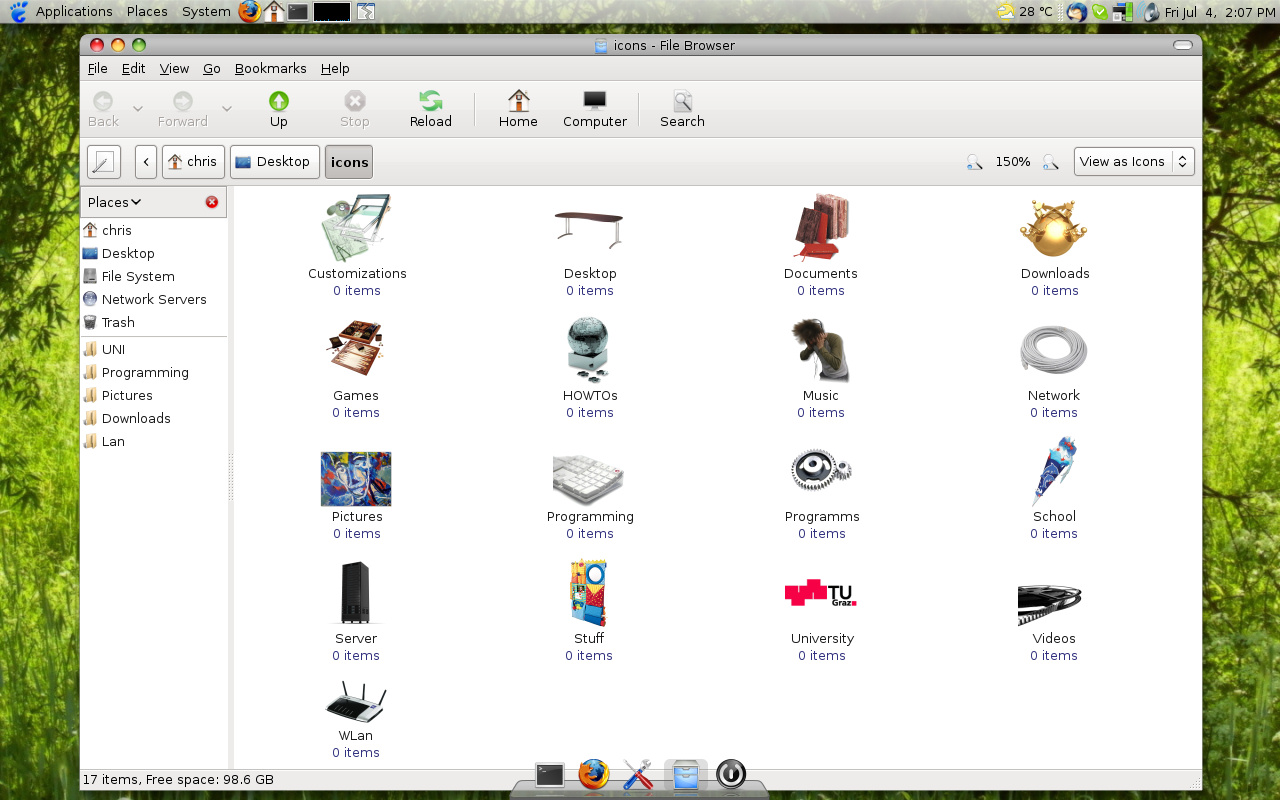The width and height of the screenshot is (1280, 800).
Task: Open the Customizations folder icon
Action: click(x=357, y=228)
